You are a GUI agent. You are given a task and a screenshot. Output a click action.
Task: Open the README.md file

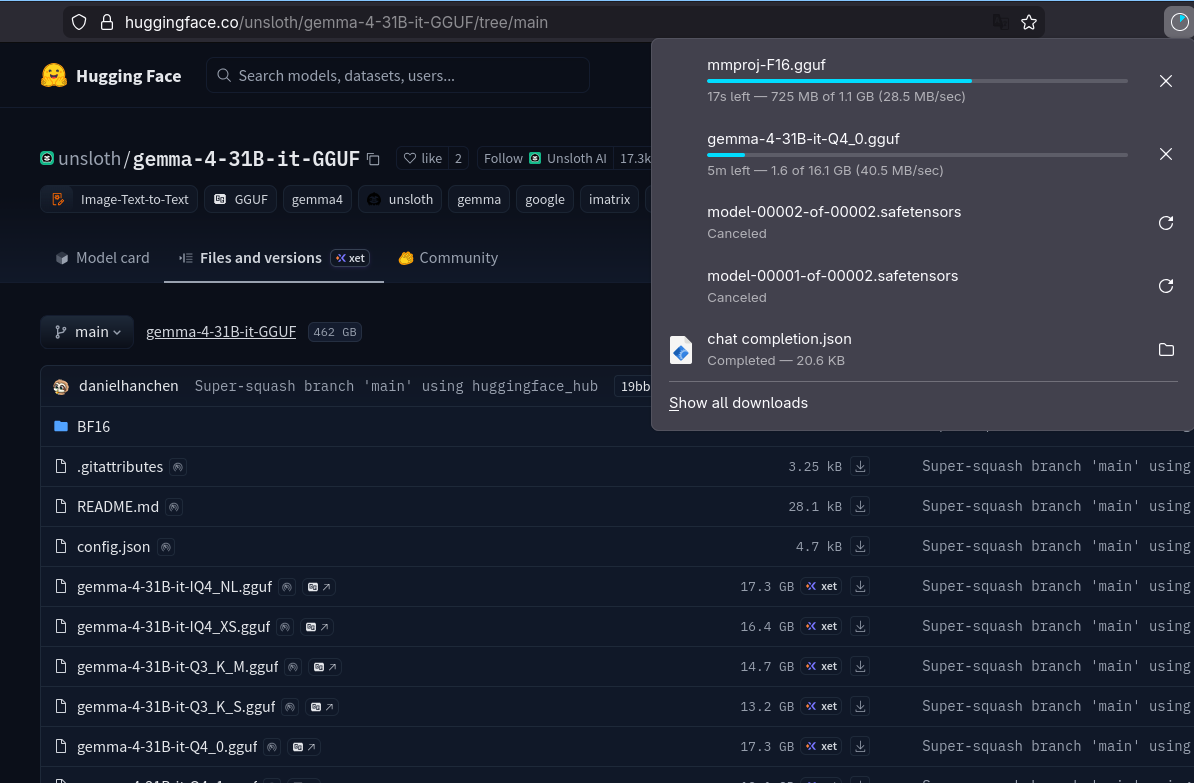click(118, 507)
